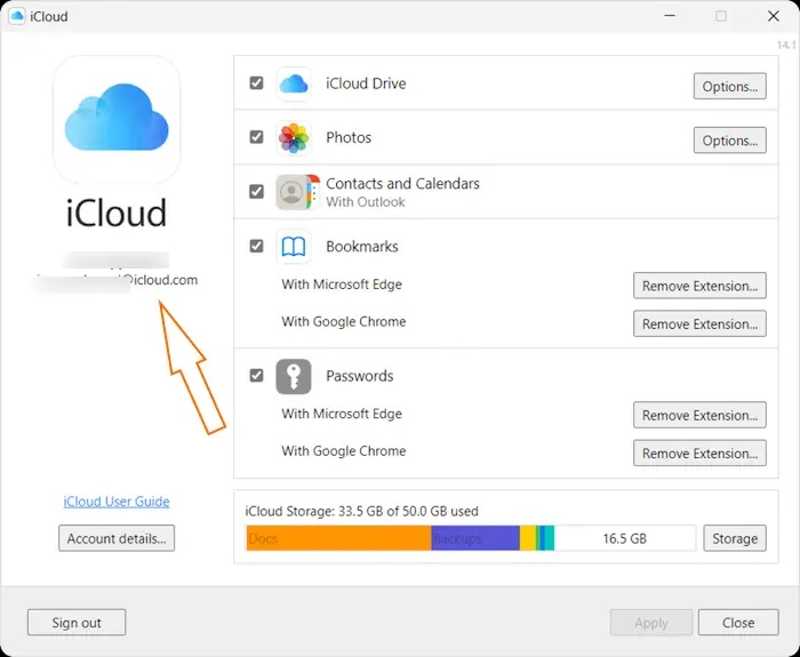
Task: Click the iCloud Drive cloud icon
Action: click(294, 84)
